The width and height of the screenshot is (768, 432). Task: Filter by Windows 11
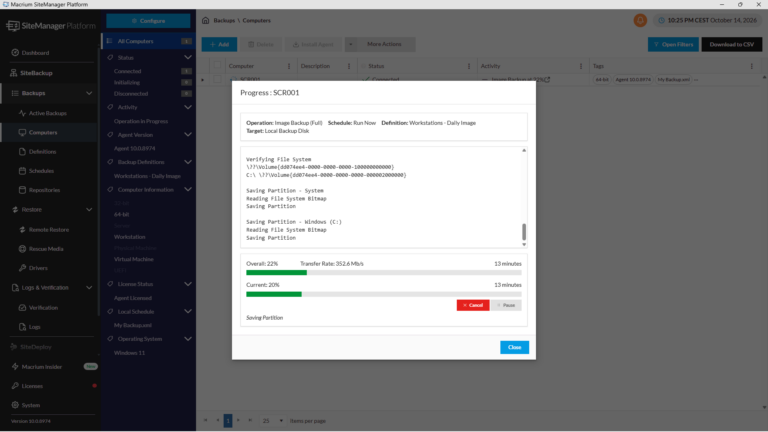click(x=129, y=353)
